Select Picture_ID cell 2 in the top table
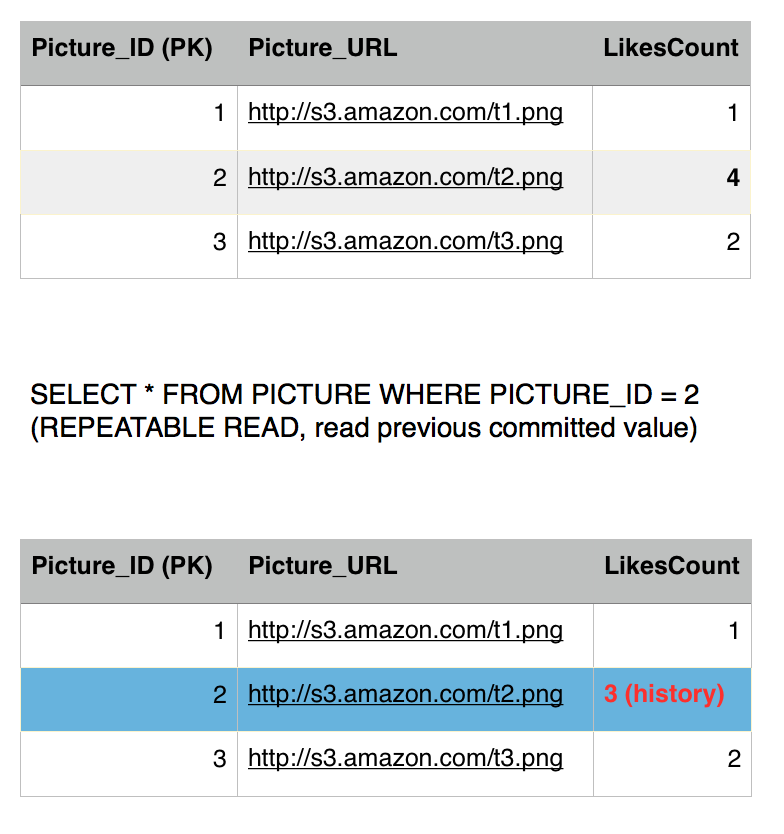This screenshot has width=784, height=834. [220, 178]
